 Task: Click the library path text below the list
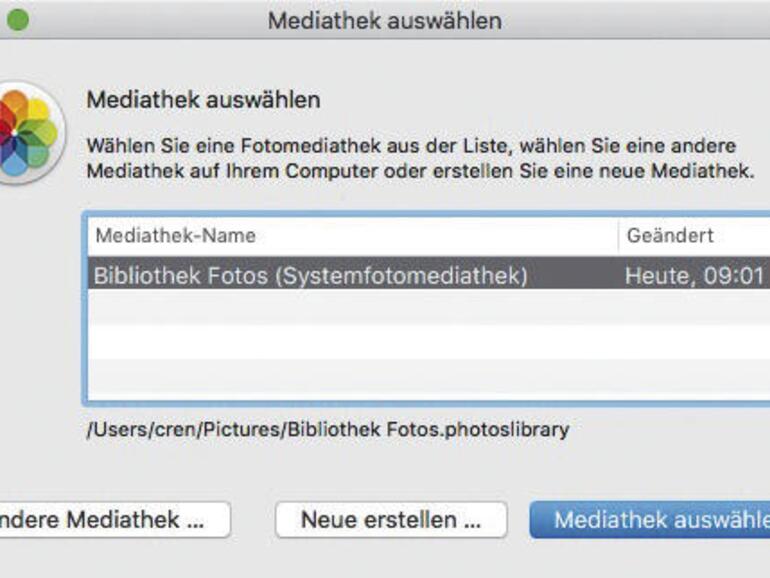point(328,430)
